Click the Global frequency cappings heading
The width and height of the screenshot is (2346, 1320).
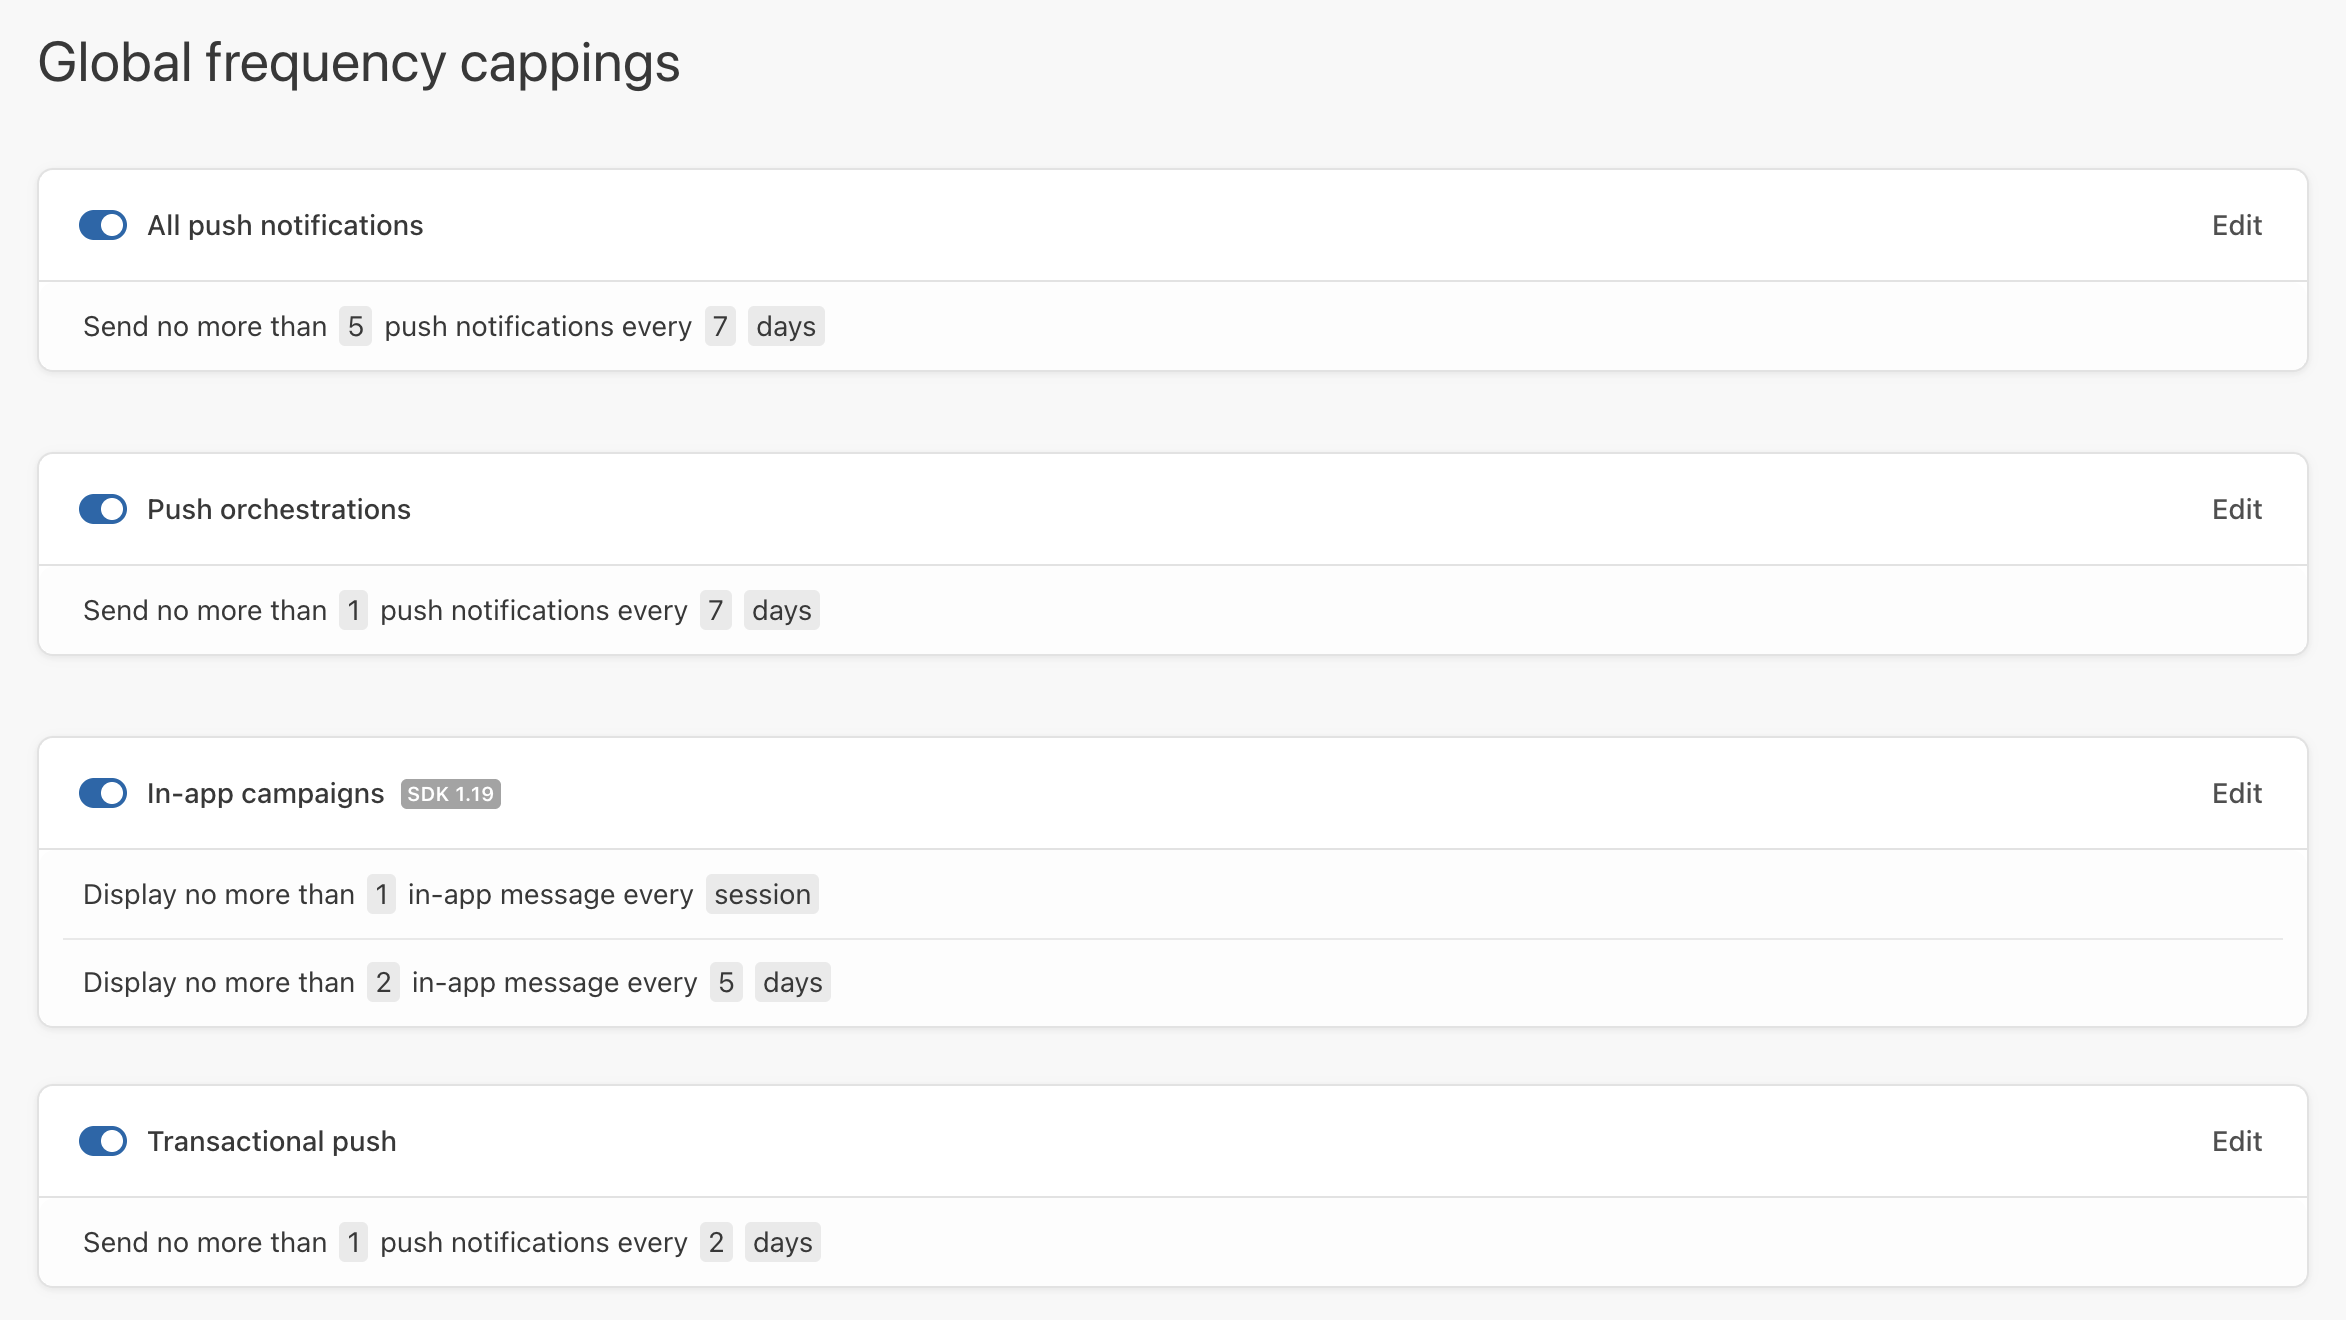pyautogui.click(x=359, y=62)
